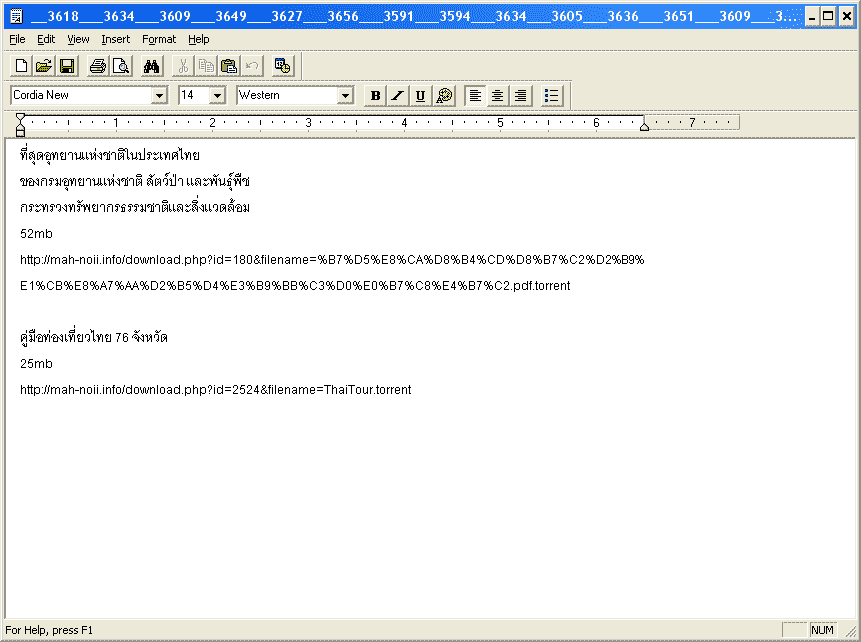Expand the Western script dropdown

(x=346, y=95)
